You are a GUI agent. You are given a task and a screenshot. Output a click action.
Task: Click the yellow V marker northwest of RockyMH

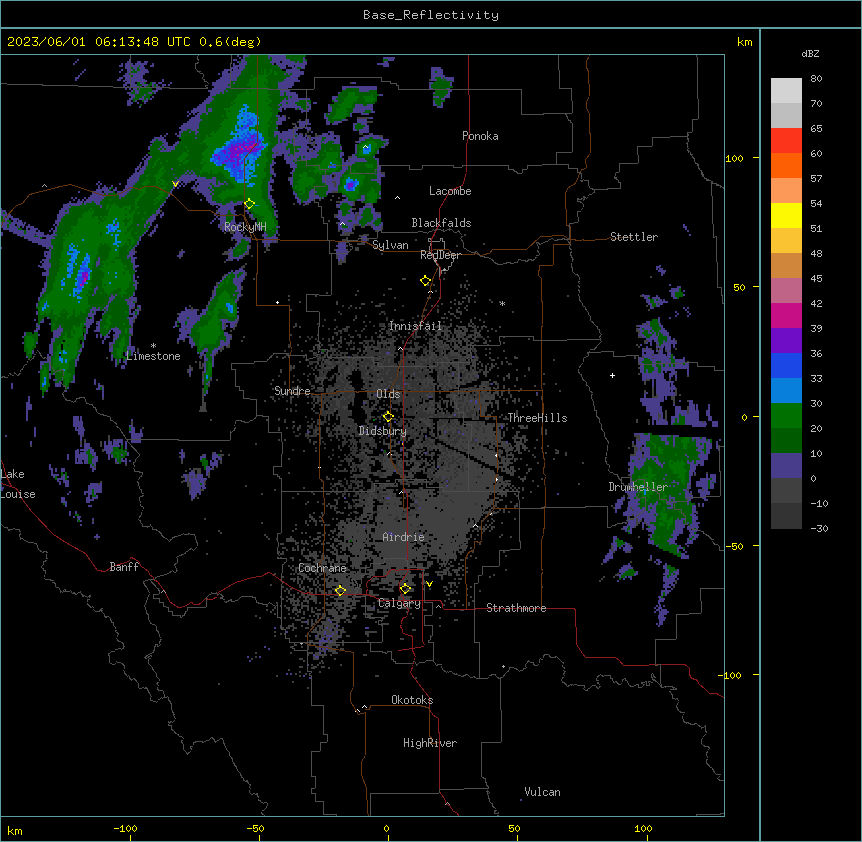tap(175, 184)
